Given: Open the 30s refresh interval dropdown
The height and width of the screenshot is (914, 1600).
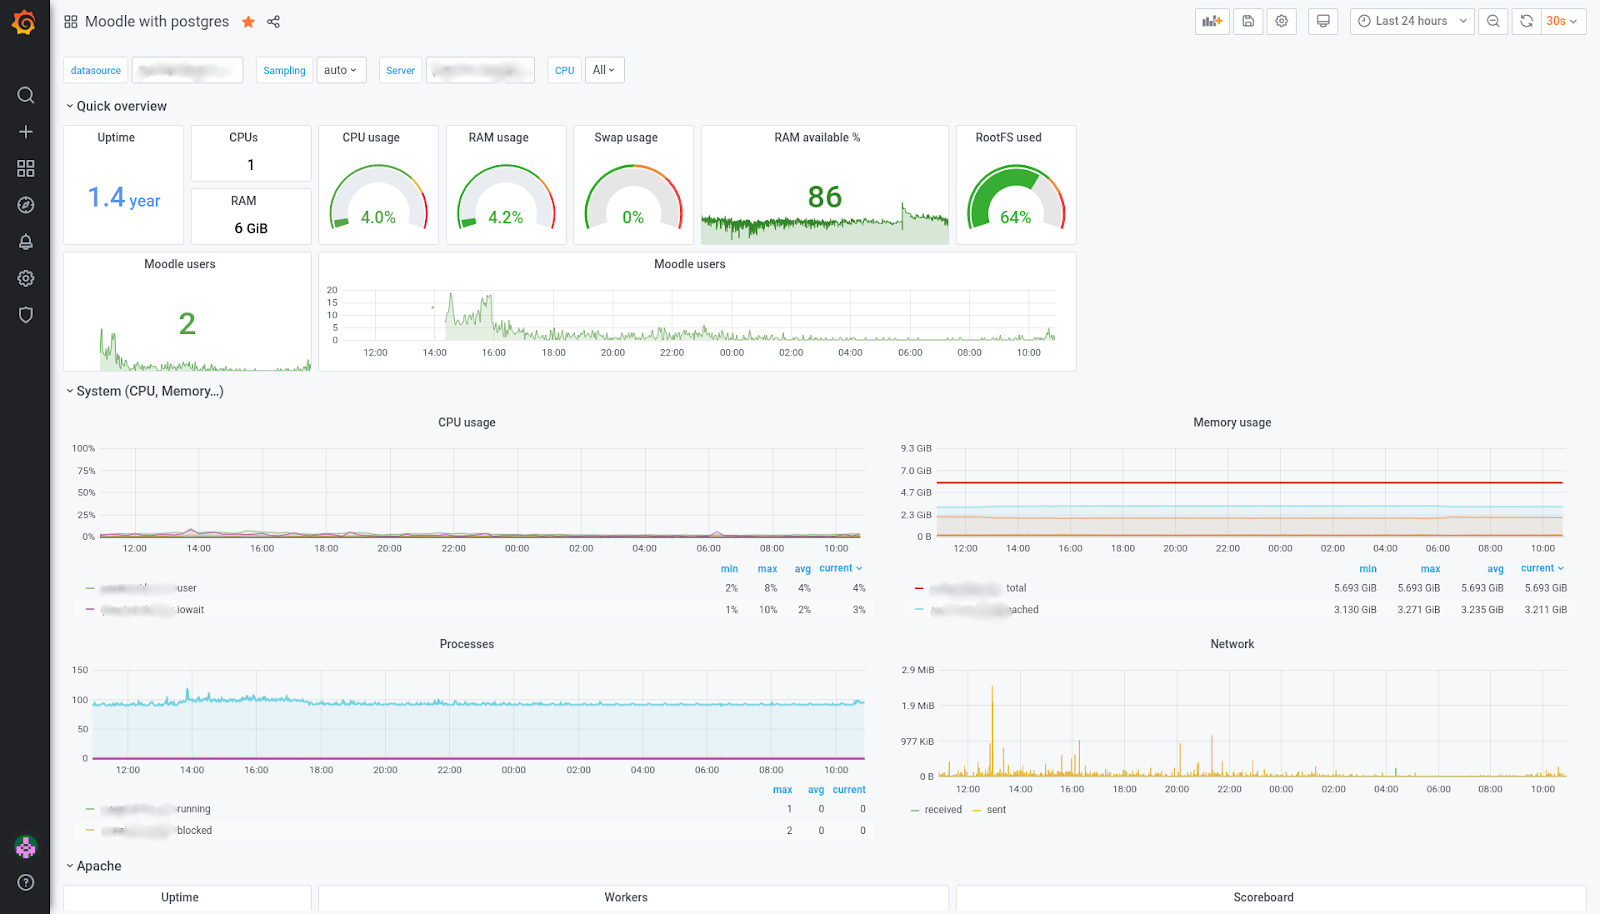Looking at the screenshot, I should pyautogui.click(x=1563, y=21).
